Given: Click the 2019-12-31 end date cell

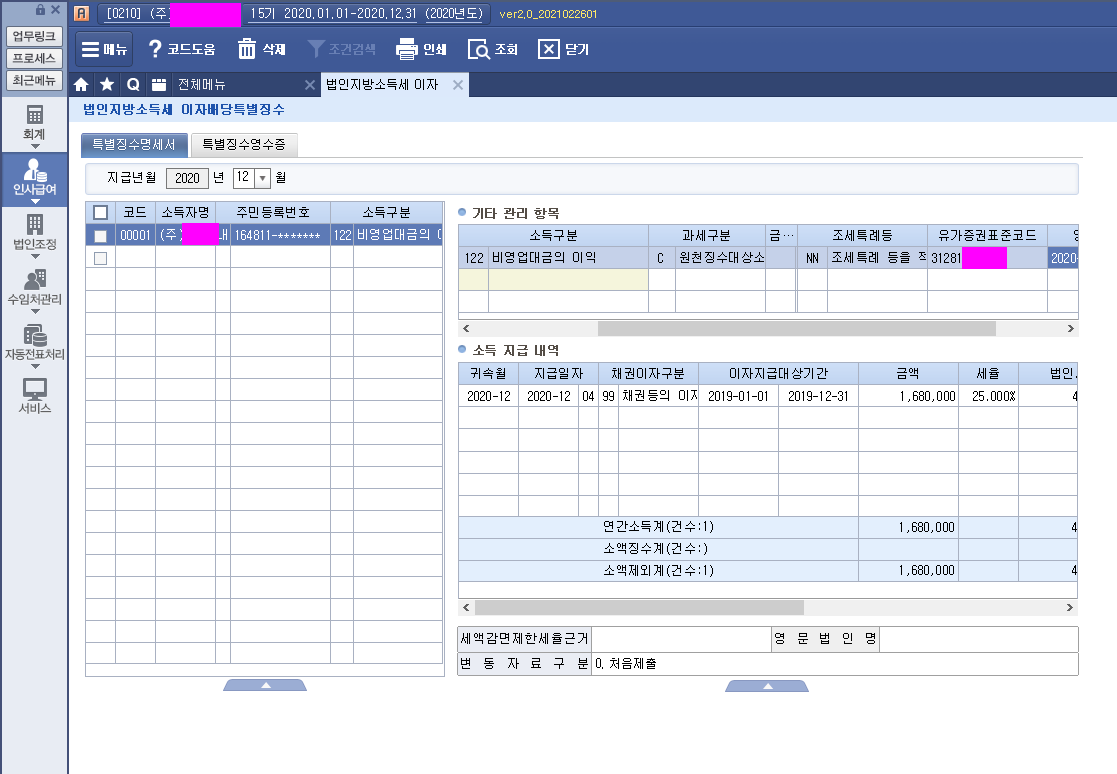Looking at the screenshot, I should coord(818,396).
